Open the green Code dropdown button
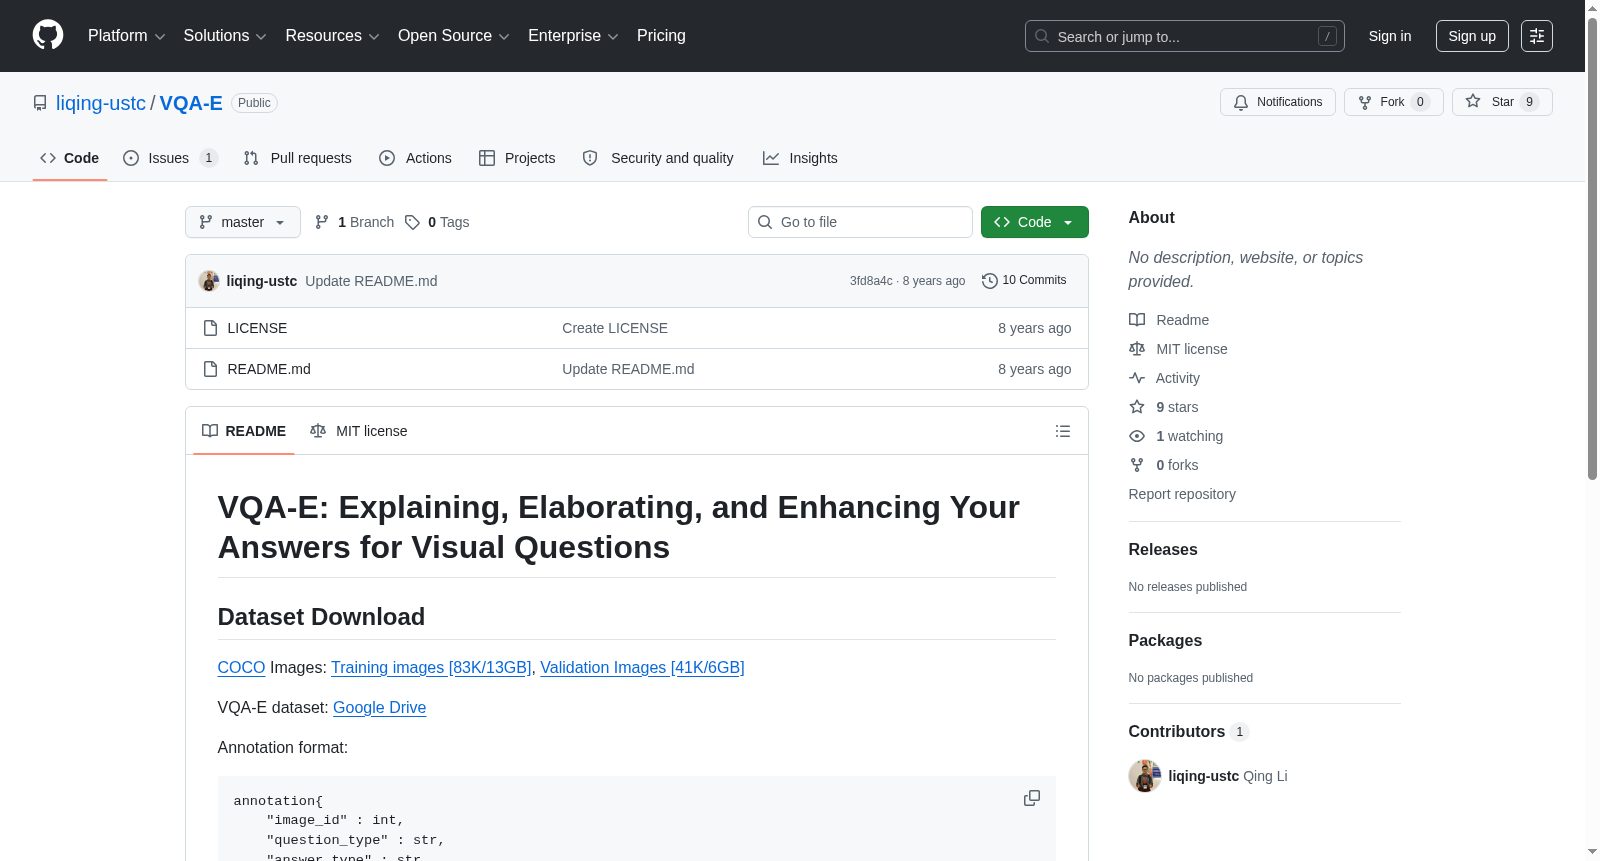The width and height of the screenshot is (1600, 861). coord(1035,222)
